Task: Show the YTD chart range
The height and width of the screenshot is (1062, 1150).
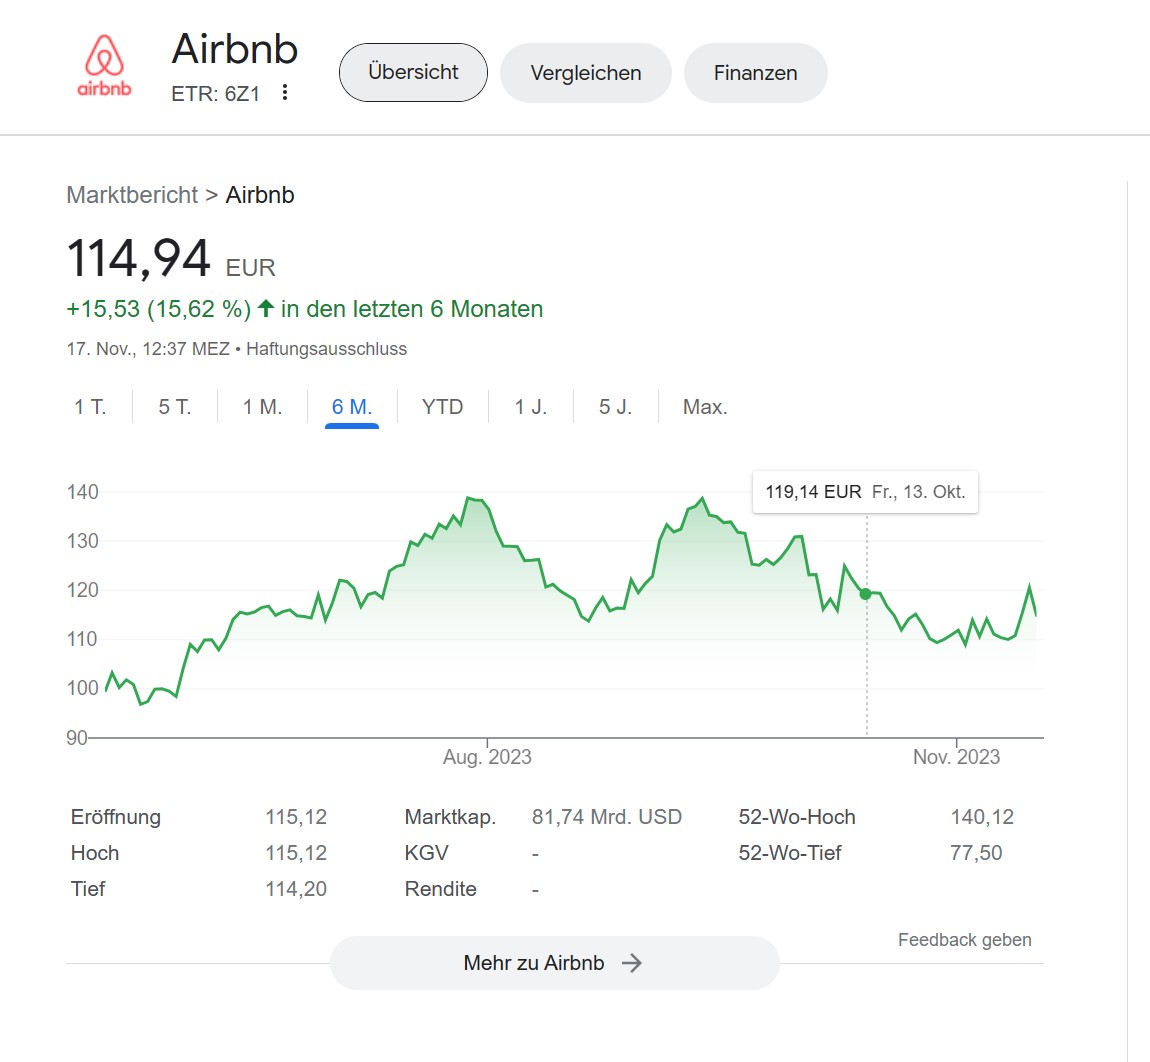Action: (442, 406)
